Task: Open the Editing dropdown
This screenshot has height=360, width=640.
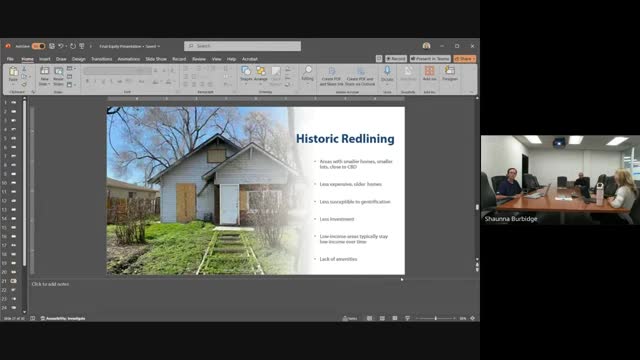Action: (x=307, y=75)
